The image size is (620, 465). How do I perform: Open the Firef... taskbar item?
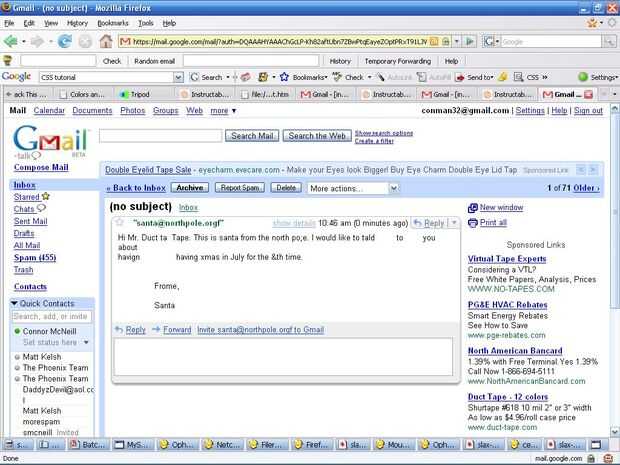[x=311, y=445]
